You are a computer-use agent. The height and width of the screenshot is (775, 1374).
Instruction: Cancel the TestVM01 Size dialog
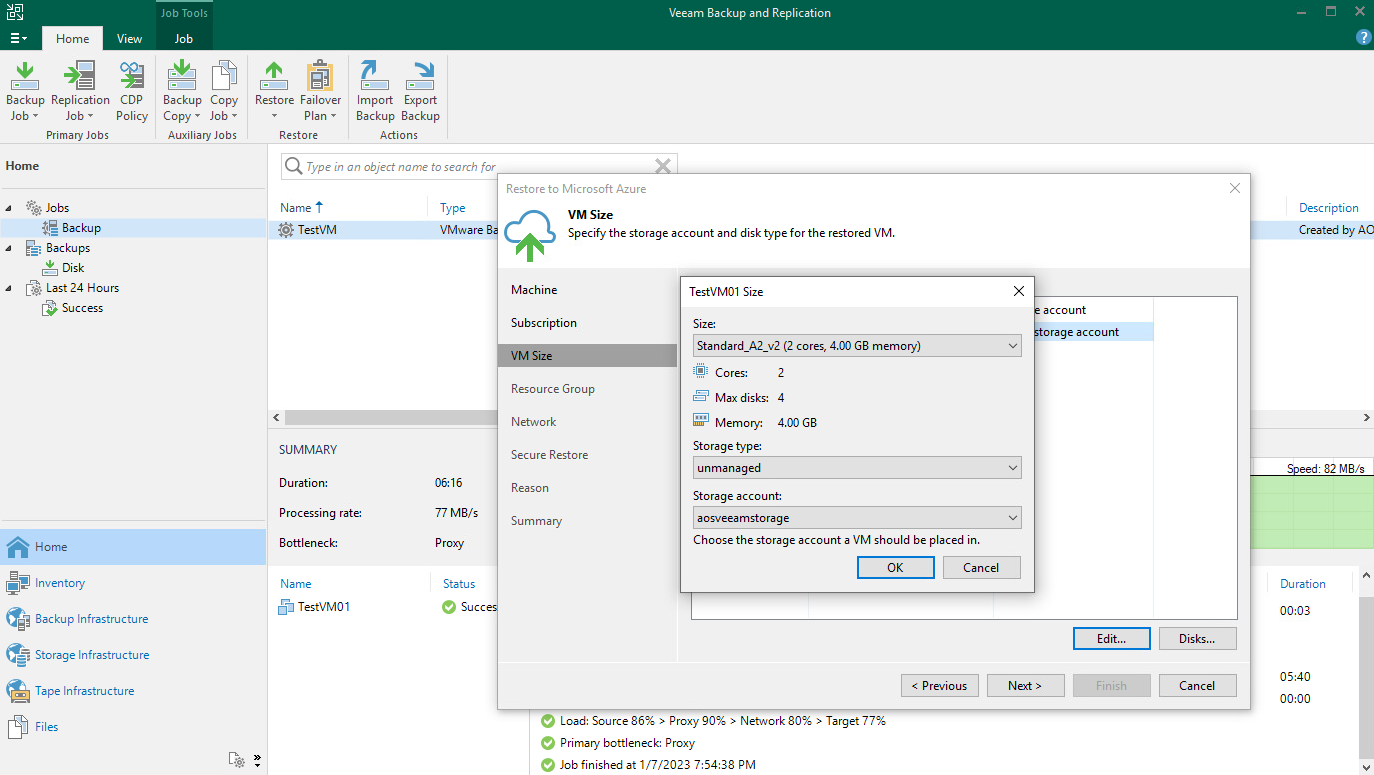(x=981, y=567)
